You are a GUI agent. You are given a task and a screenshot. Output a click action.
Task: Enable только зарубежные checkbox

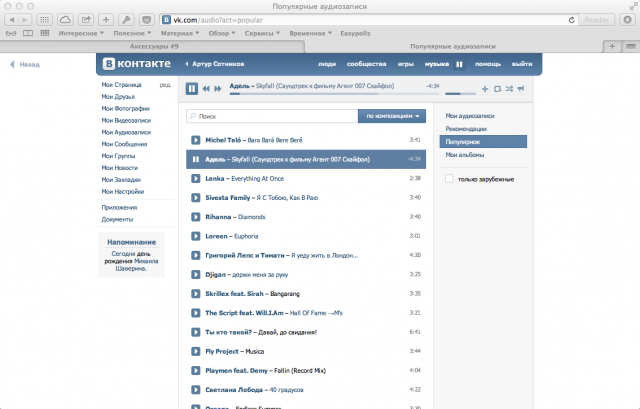[x=449, y=179]
